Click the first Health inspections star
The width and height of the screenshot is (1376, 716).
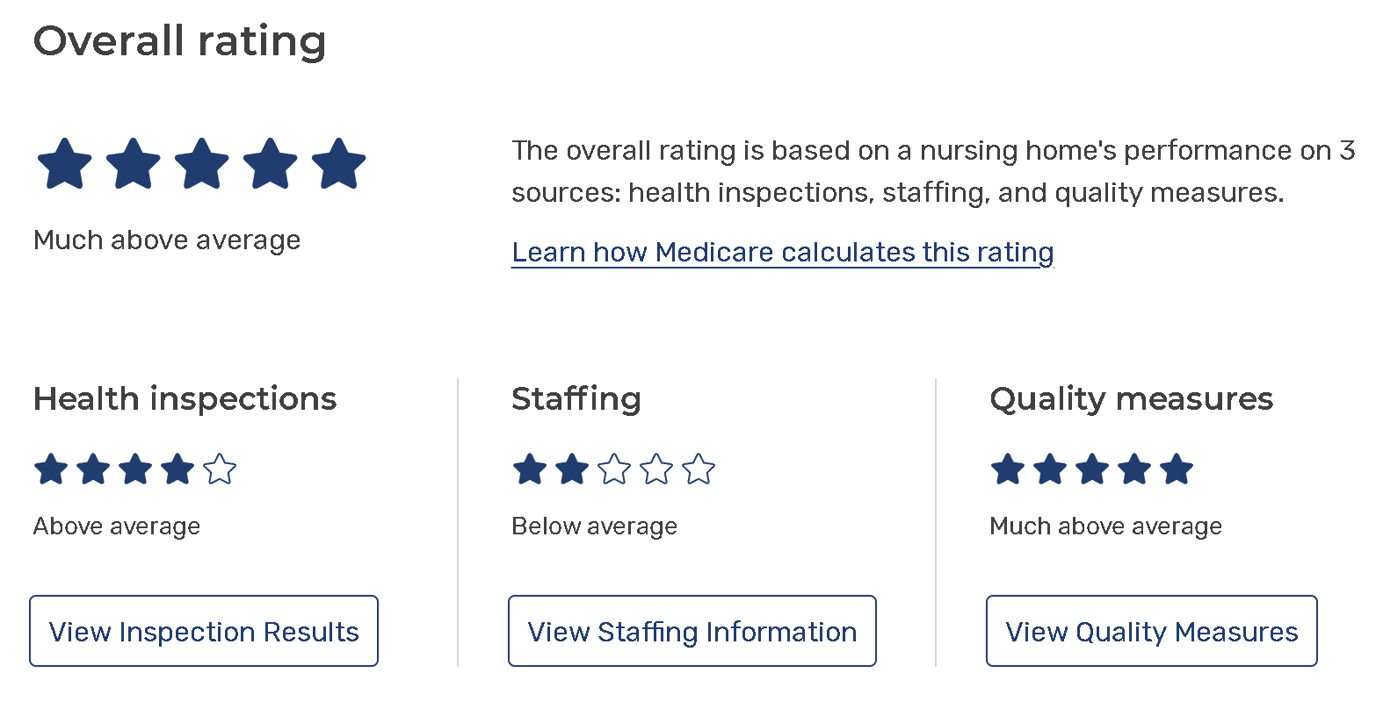[51, 469]
